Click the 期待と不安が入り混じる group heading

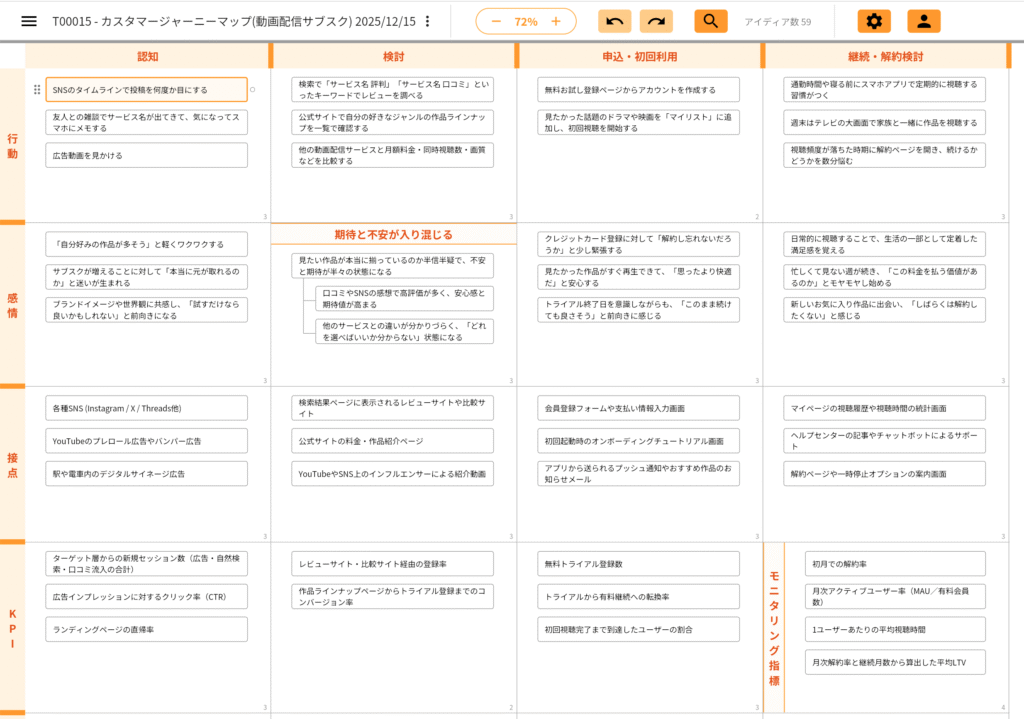point(393,234)
